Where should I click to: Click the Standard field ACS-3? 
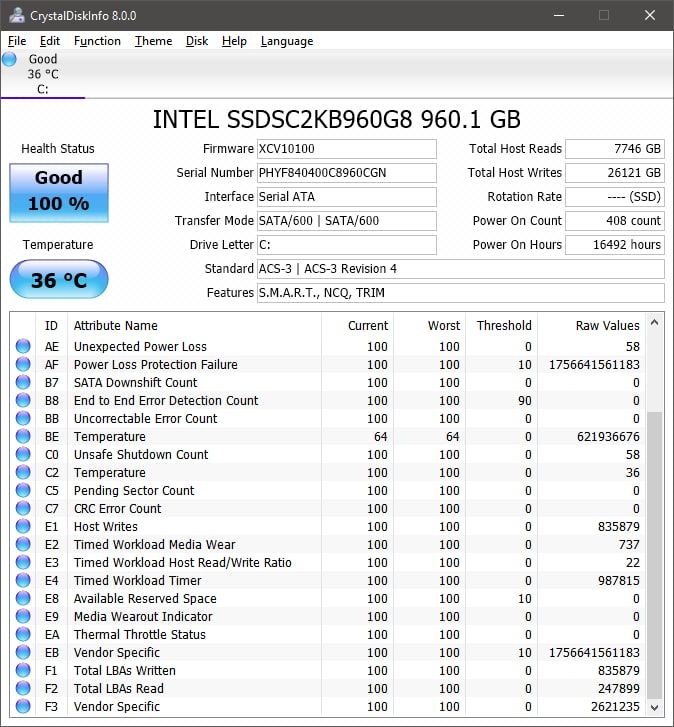click(461, 269)
